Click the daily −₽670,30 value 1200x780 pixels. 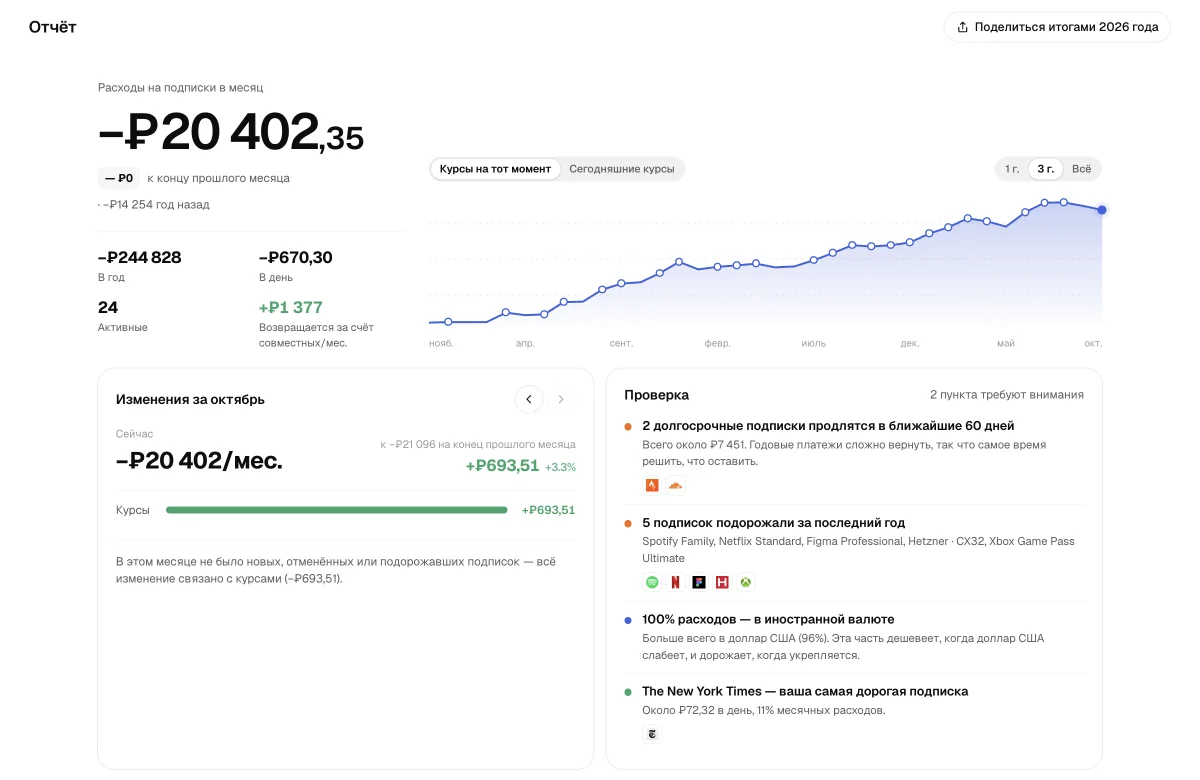tap(296, 258)
